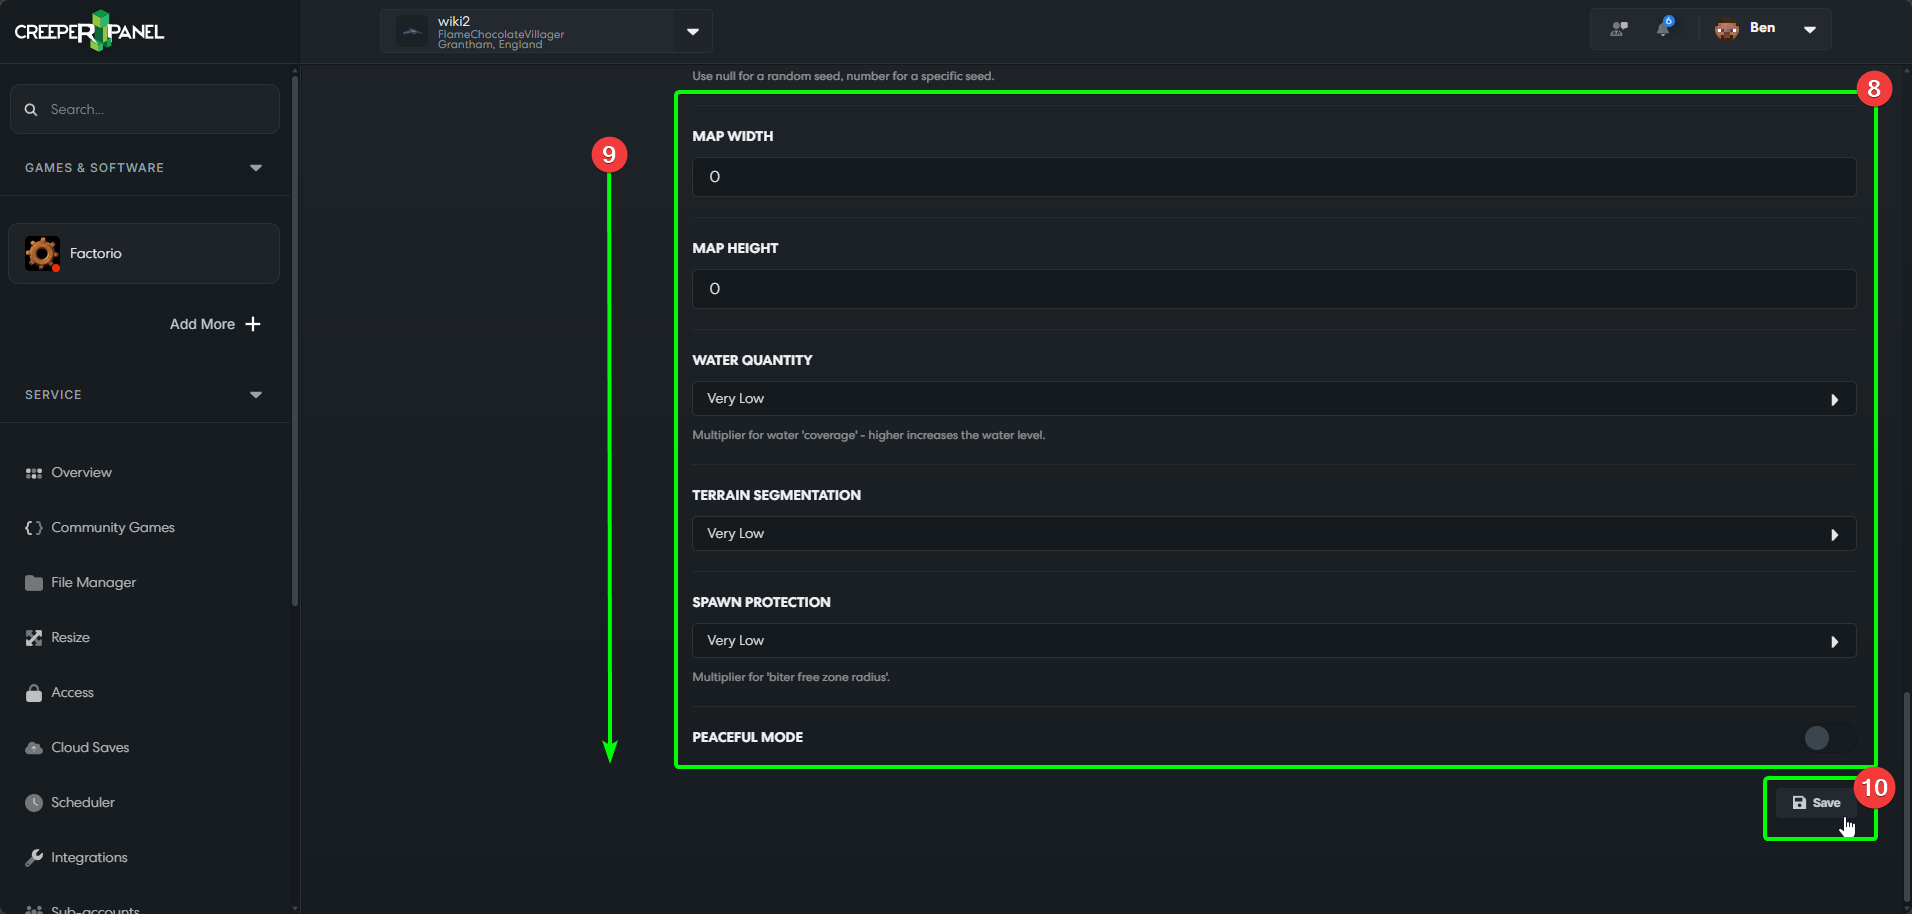Viewport: 1912px width, 914px height.
Task: Open the Scheduler section
Action: click(x=83, y=802)
